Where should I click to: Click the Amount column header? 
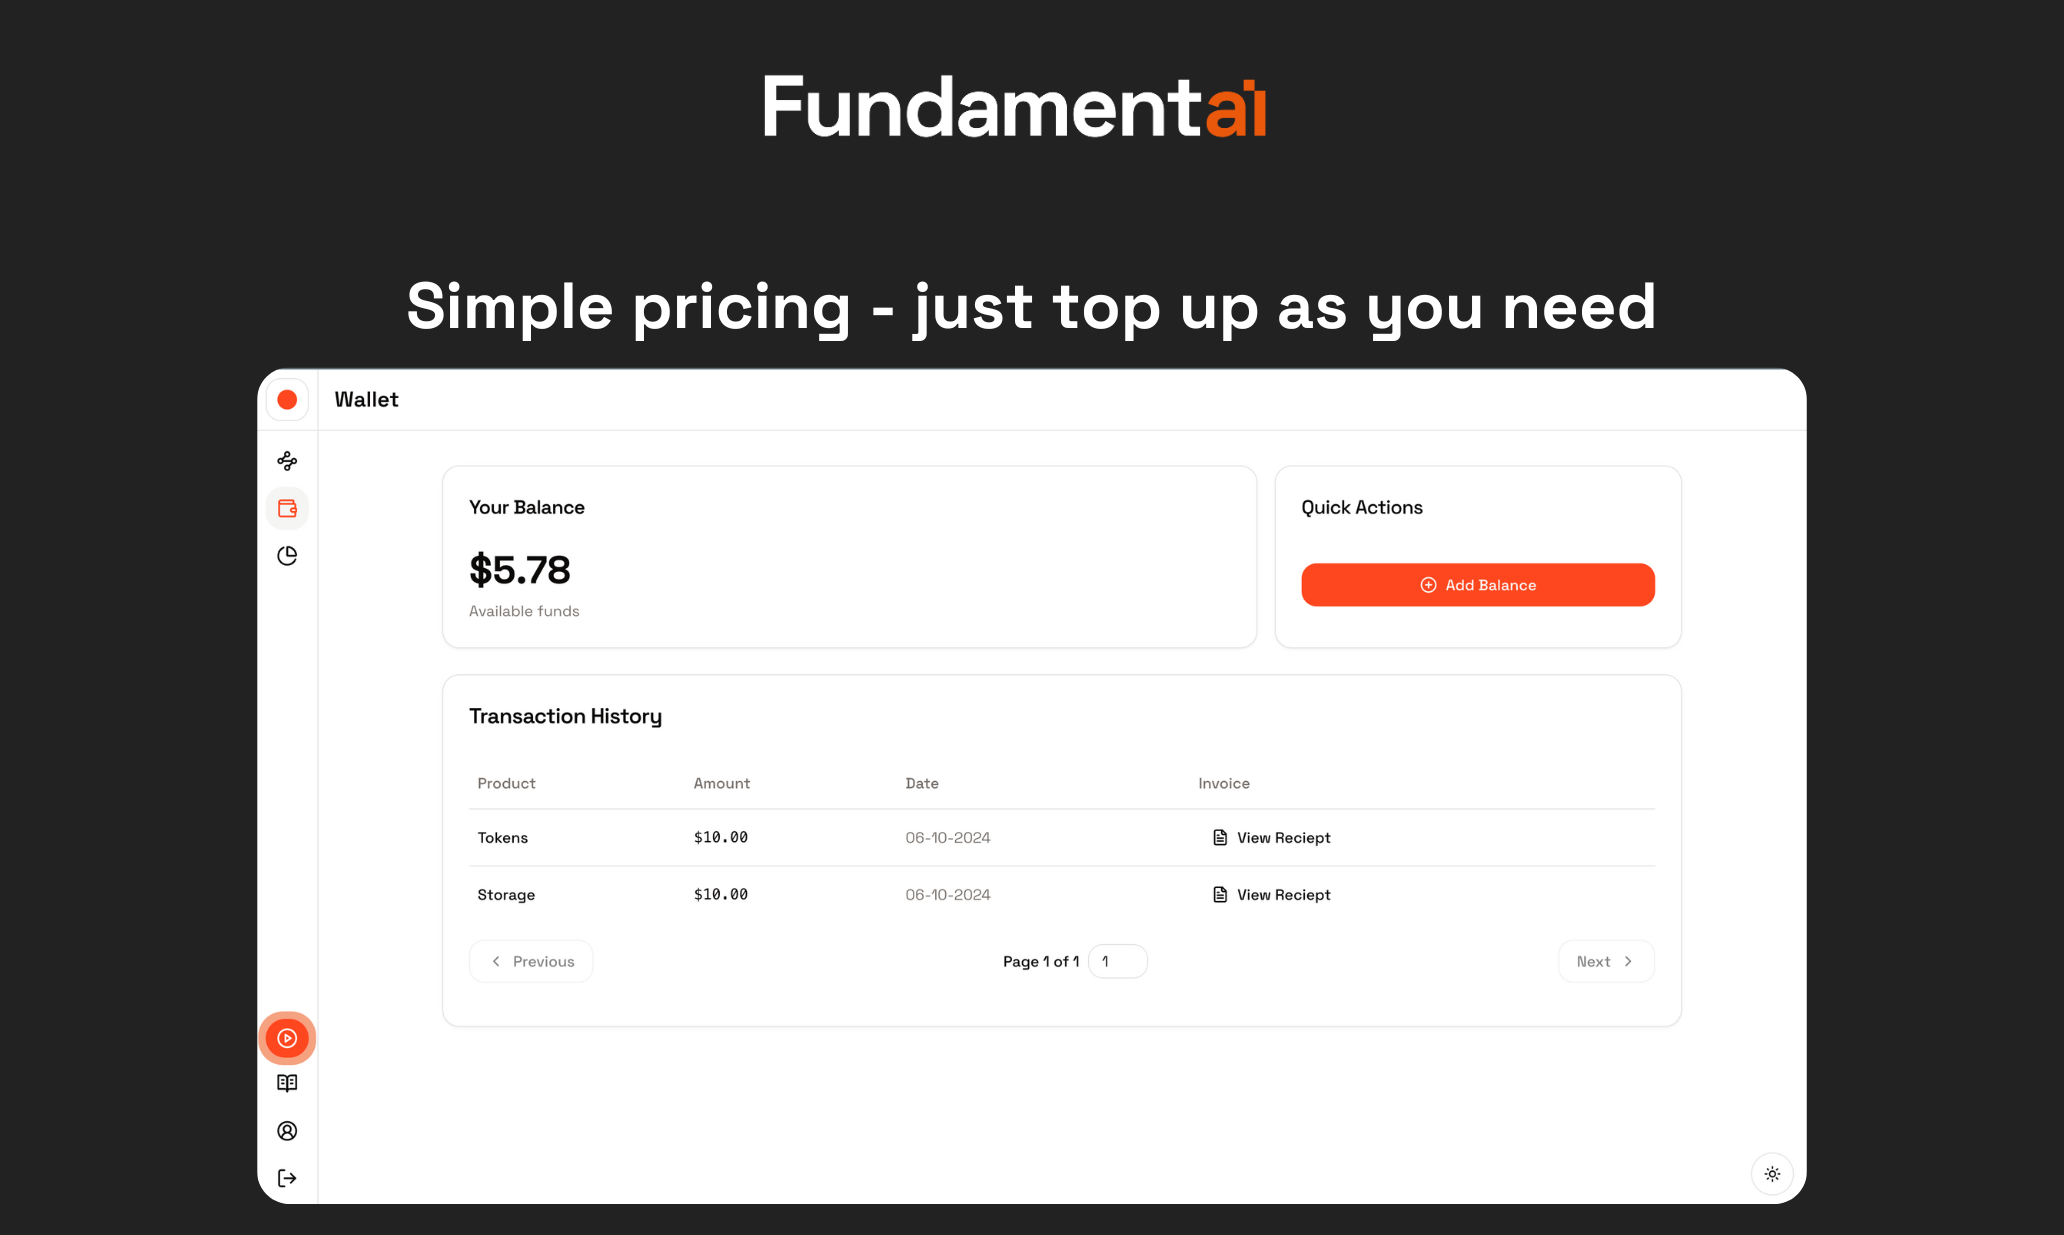click(721, 783)
